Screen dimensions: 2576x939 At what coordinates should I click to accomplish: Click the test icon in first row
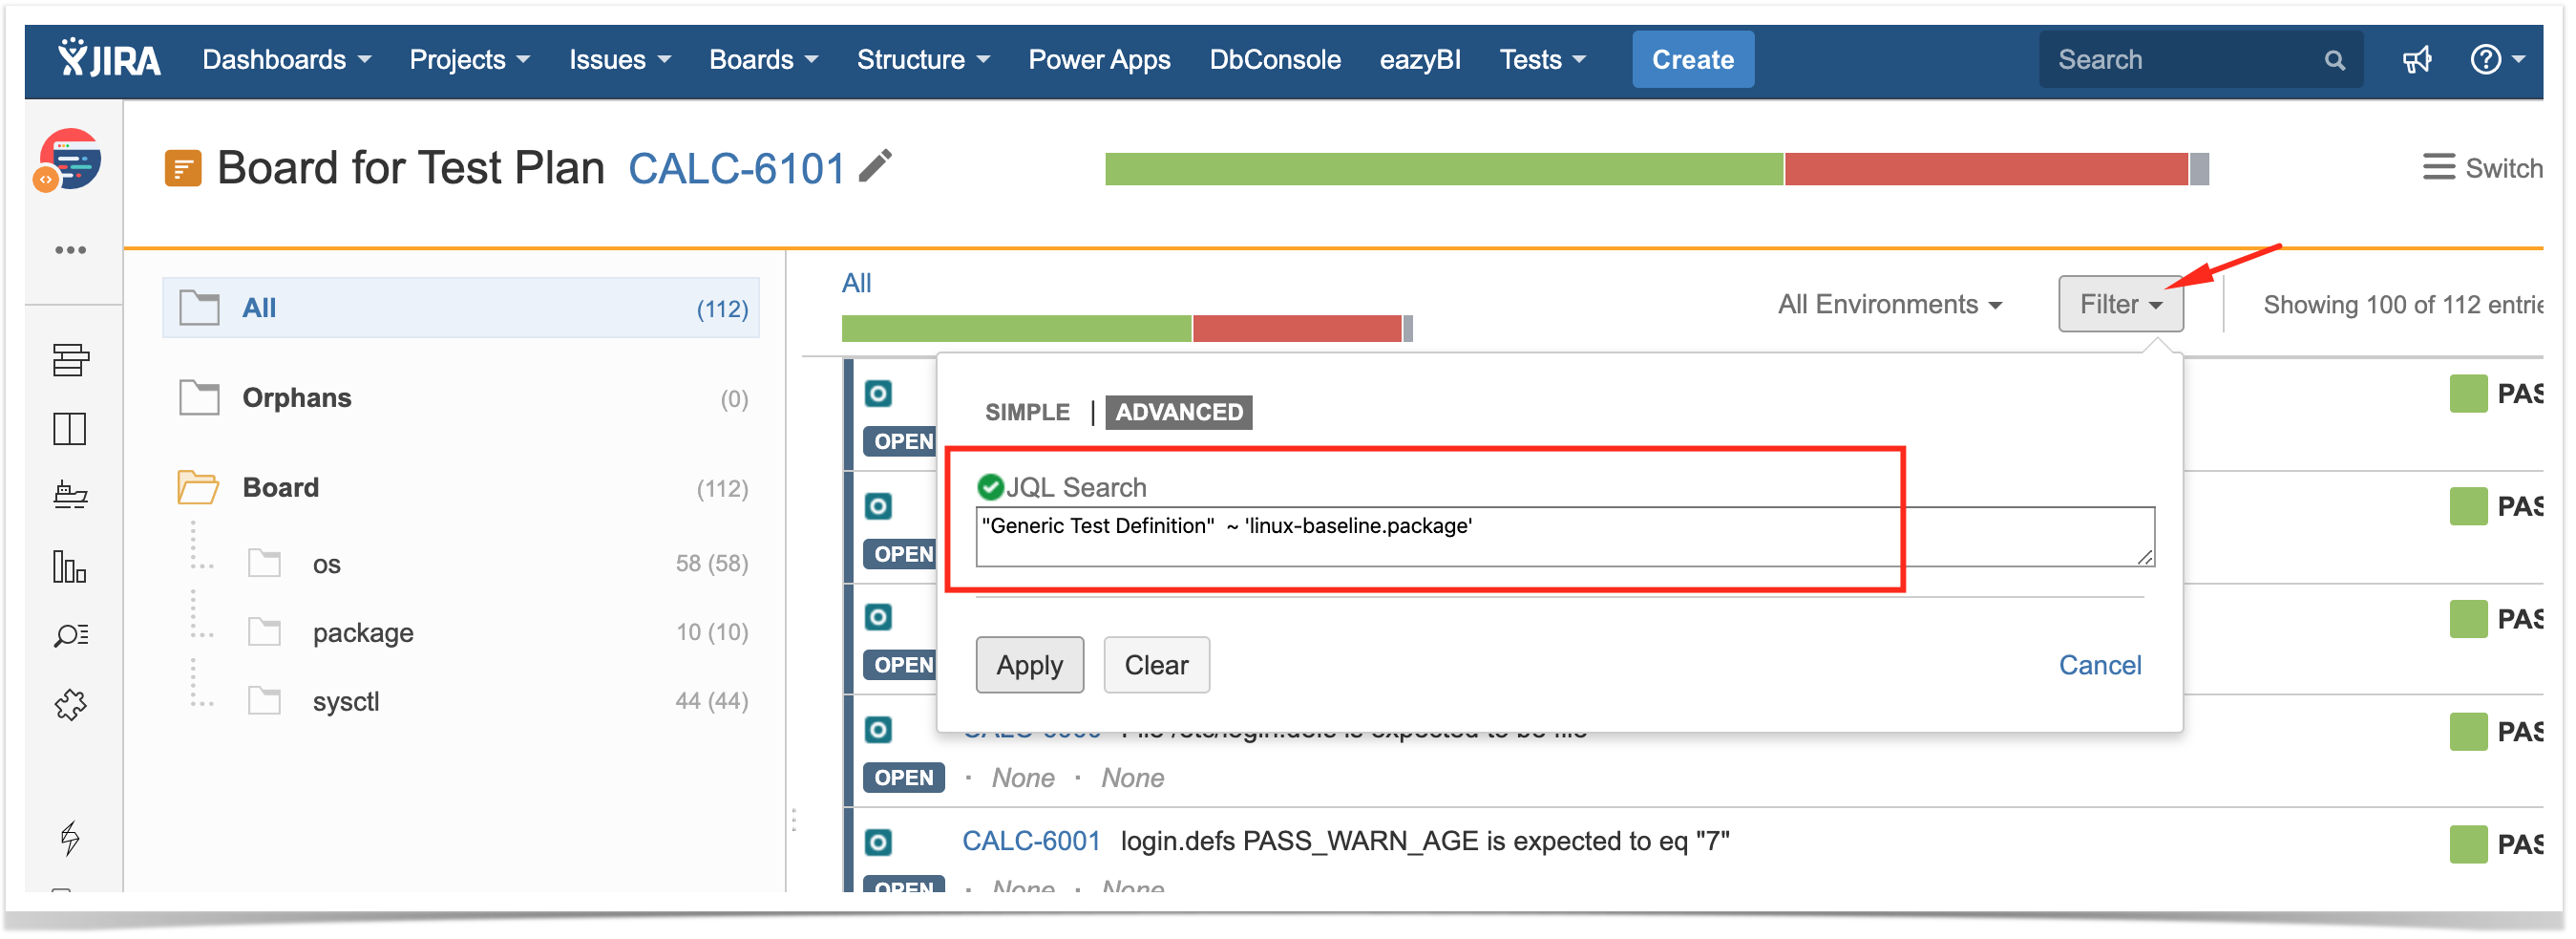(x=878, y=394)
